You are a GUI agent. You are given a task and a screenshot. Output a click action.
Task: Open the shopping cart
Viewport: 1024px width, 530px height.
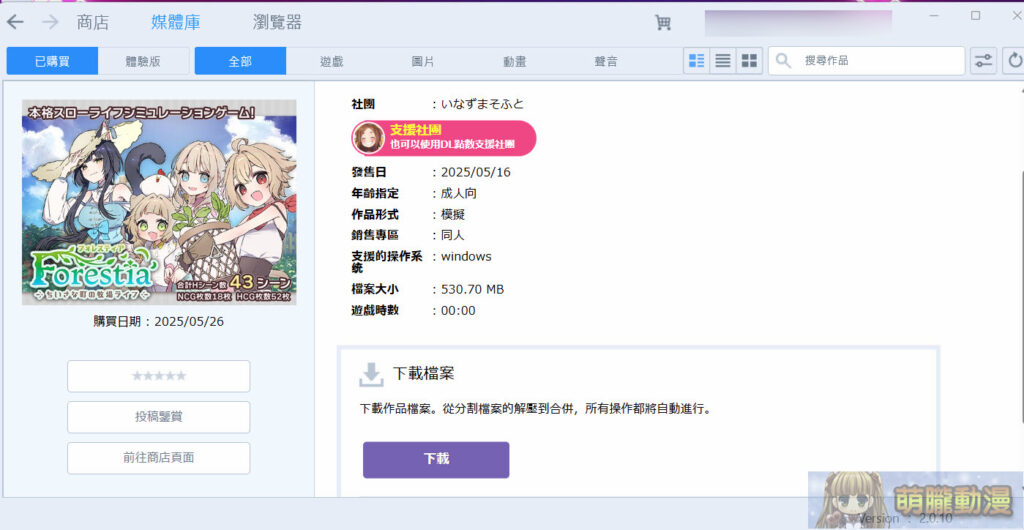(x=663, y=23)
